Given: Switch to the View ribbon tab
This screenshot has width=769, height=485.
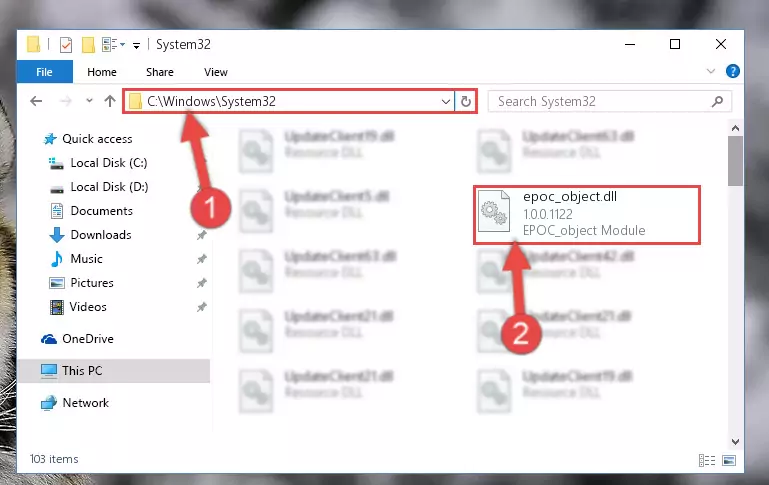Looking at the screenshot, I should [216, 72].
